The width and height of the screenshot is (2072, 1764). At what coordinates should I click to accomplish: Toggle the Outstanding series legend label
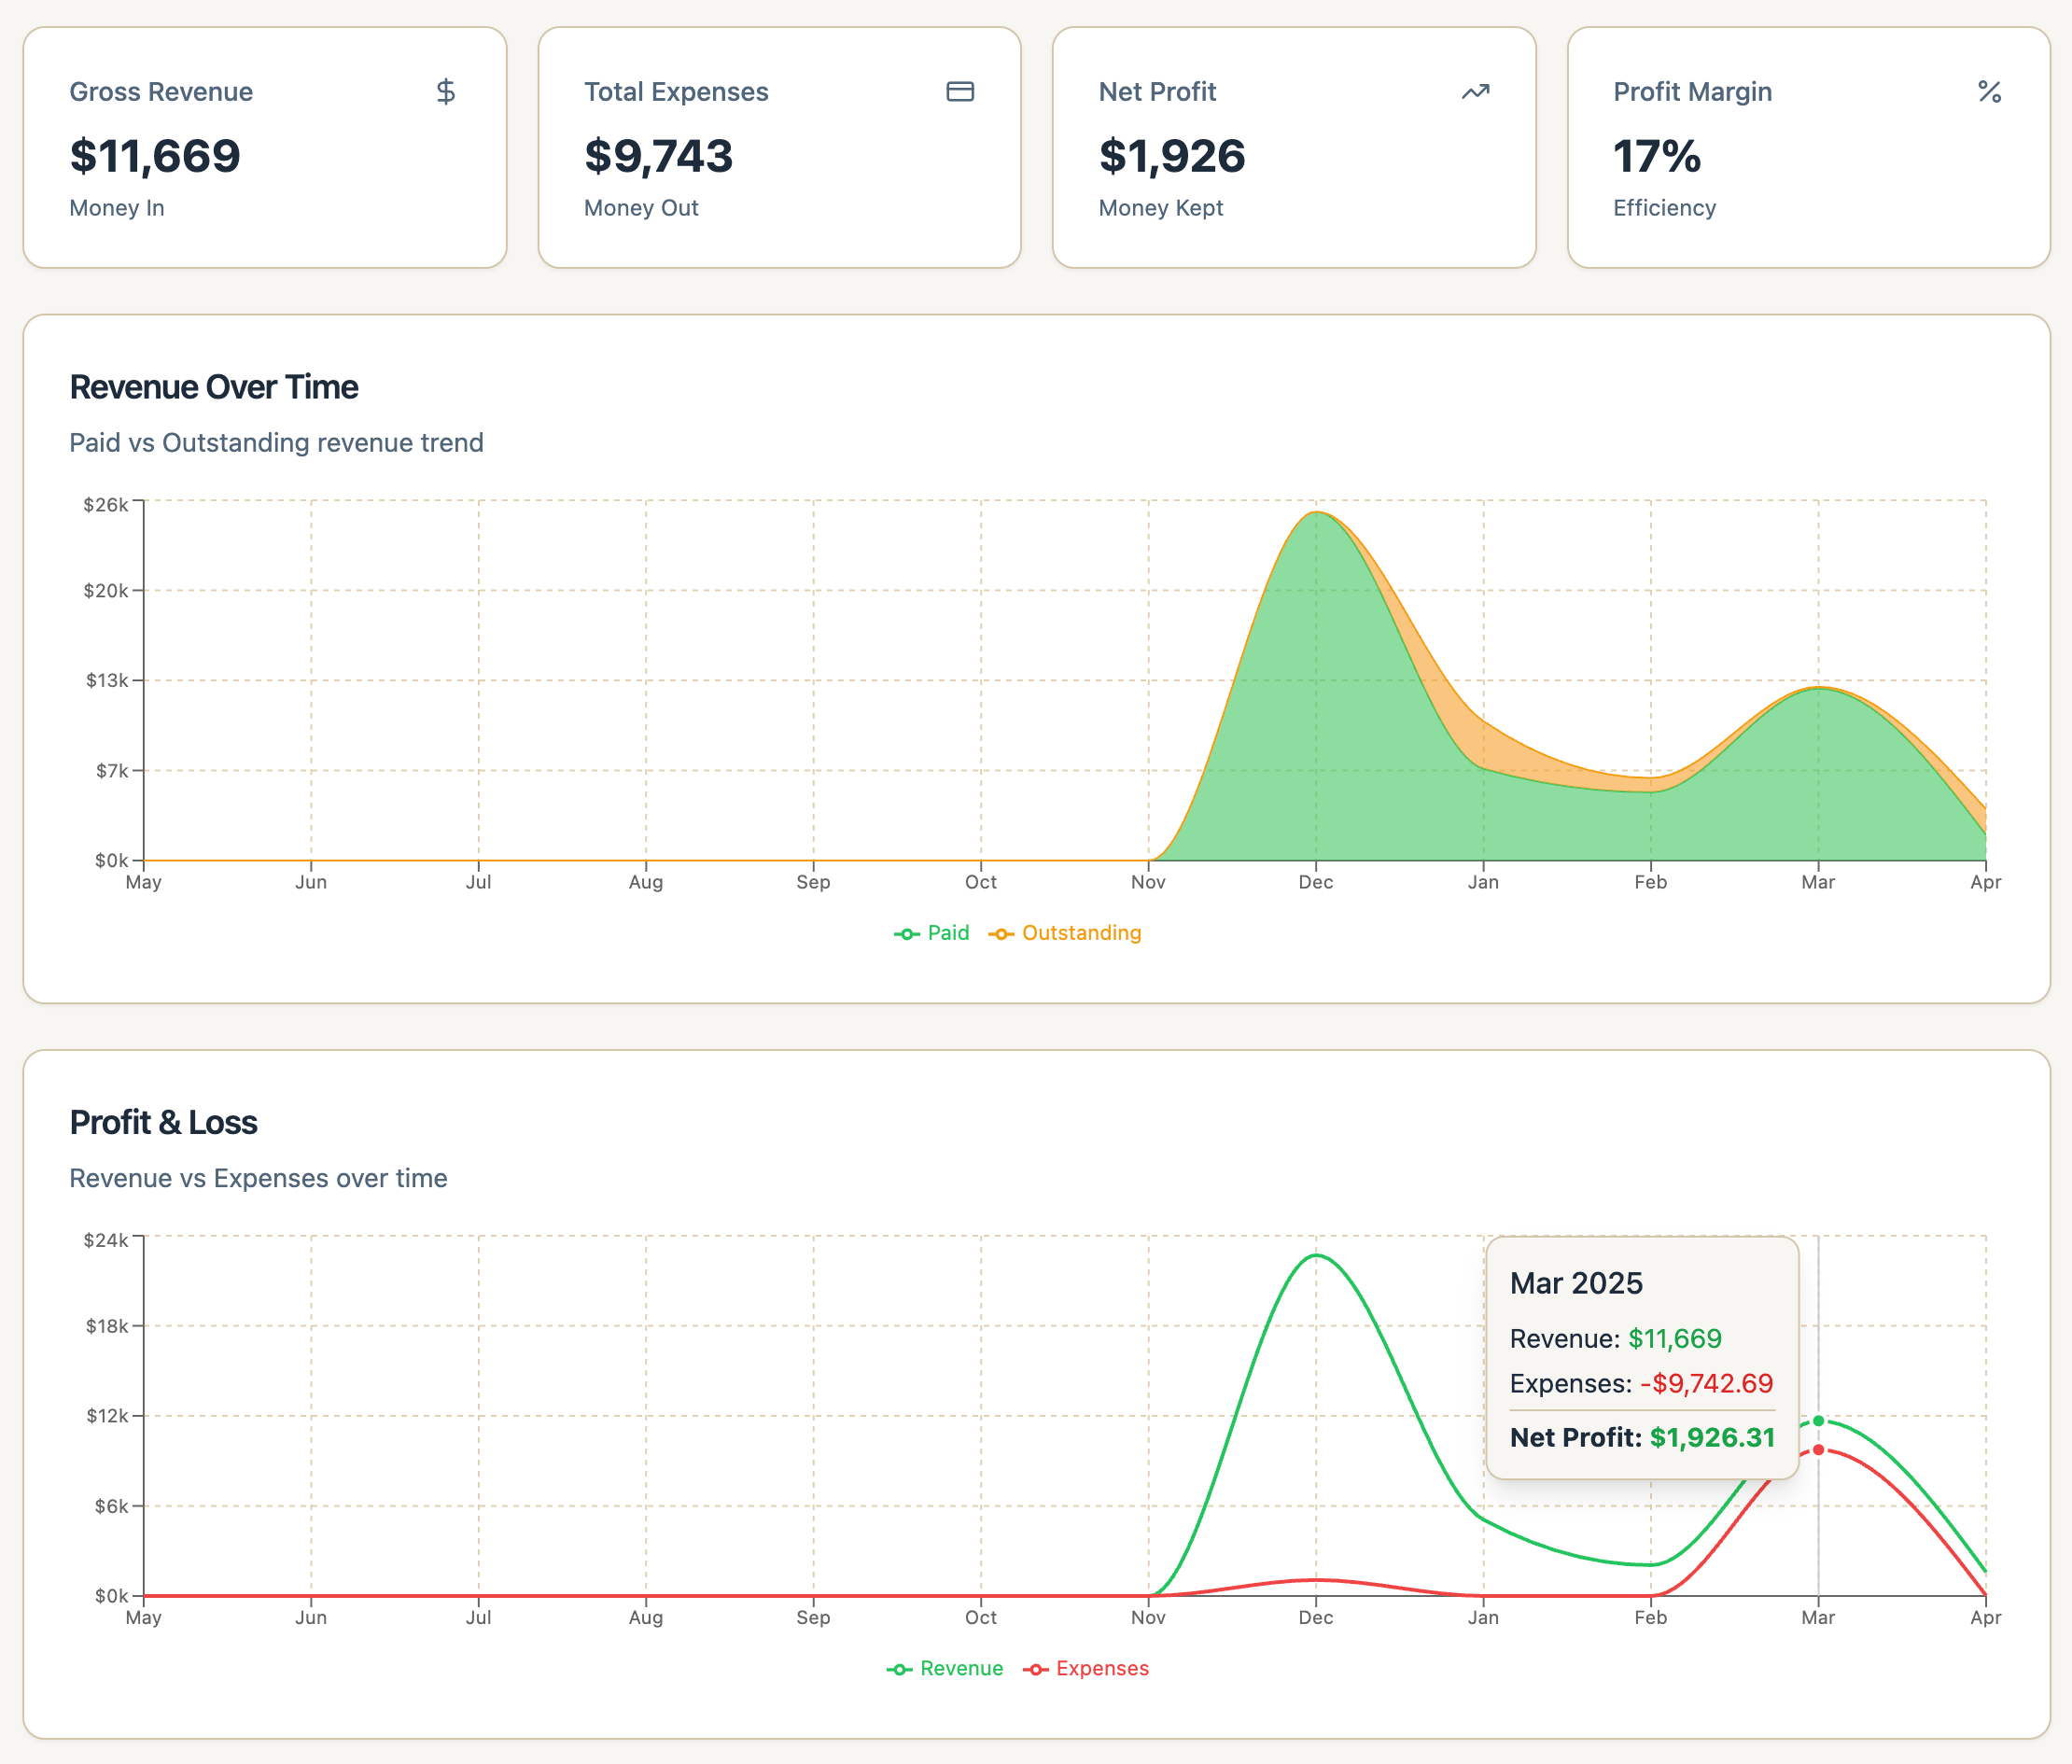[1081, 933]
